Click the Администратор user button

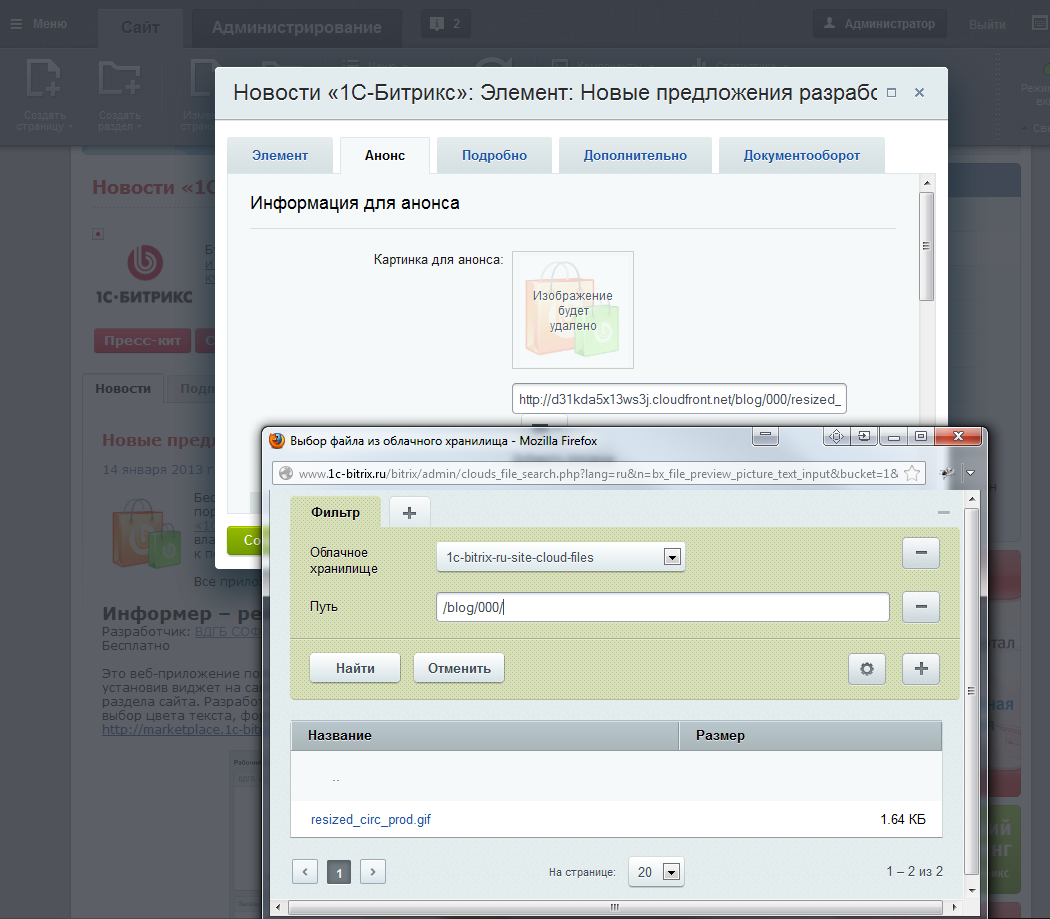[880, 24]
